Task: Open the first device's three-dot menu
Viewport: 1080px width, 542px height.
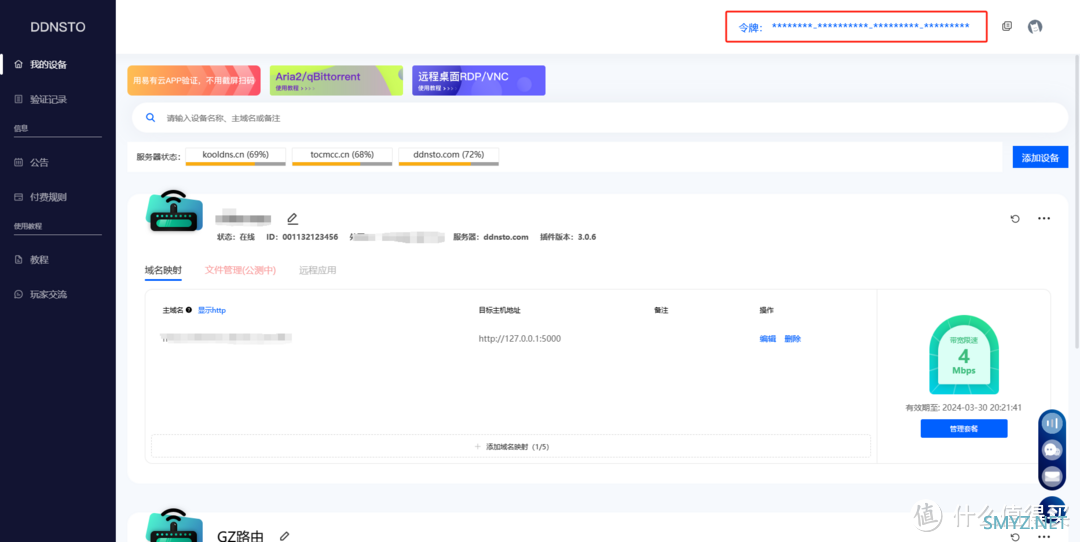Action: tap(1044, 219)
